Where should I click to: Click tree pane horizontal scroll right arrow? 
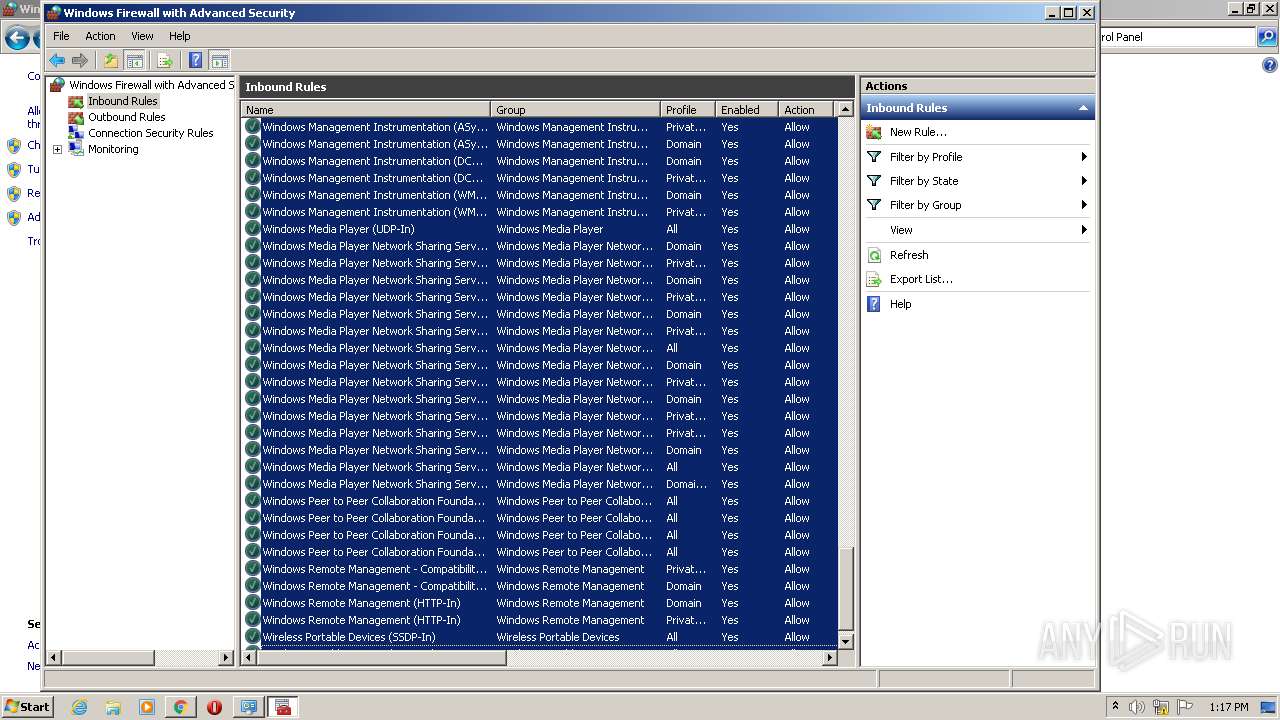[x=226, y=658]
